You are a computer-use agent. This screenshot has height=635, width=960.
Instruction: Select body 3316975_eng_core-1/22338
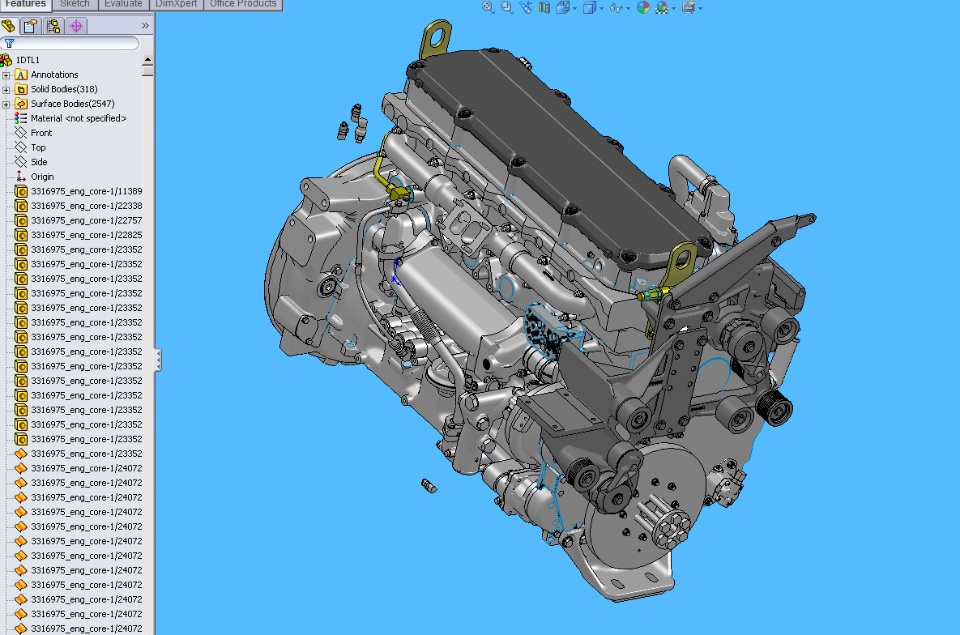point(86,206)
